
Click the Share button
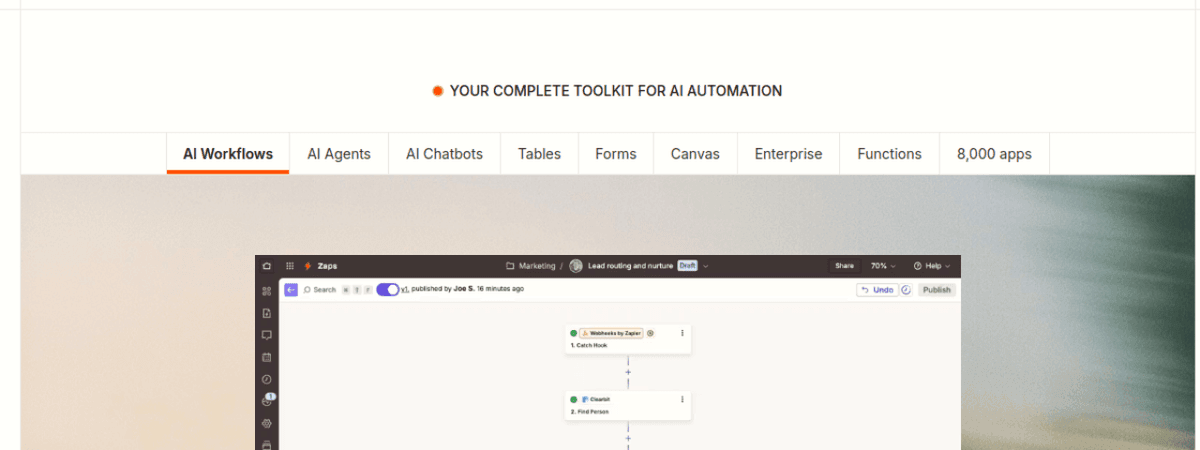pyautogui.click(x=845, y=266)
